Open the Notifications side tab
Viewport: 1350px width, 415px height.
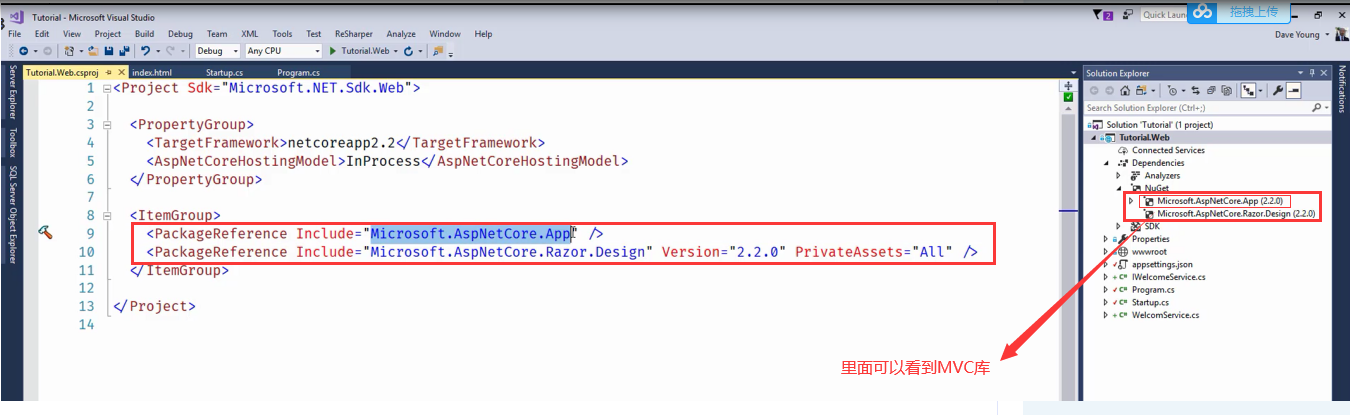click(1341, 89)
